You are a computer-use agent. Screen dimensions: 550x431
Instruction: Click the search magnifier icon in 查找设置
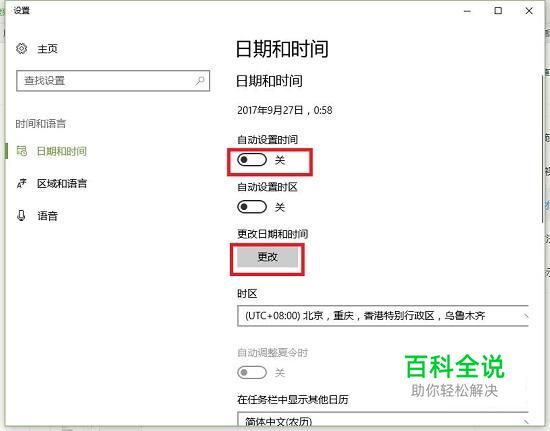(x=200, y=81)
